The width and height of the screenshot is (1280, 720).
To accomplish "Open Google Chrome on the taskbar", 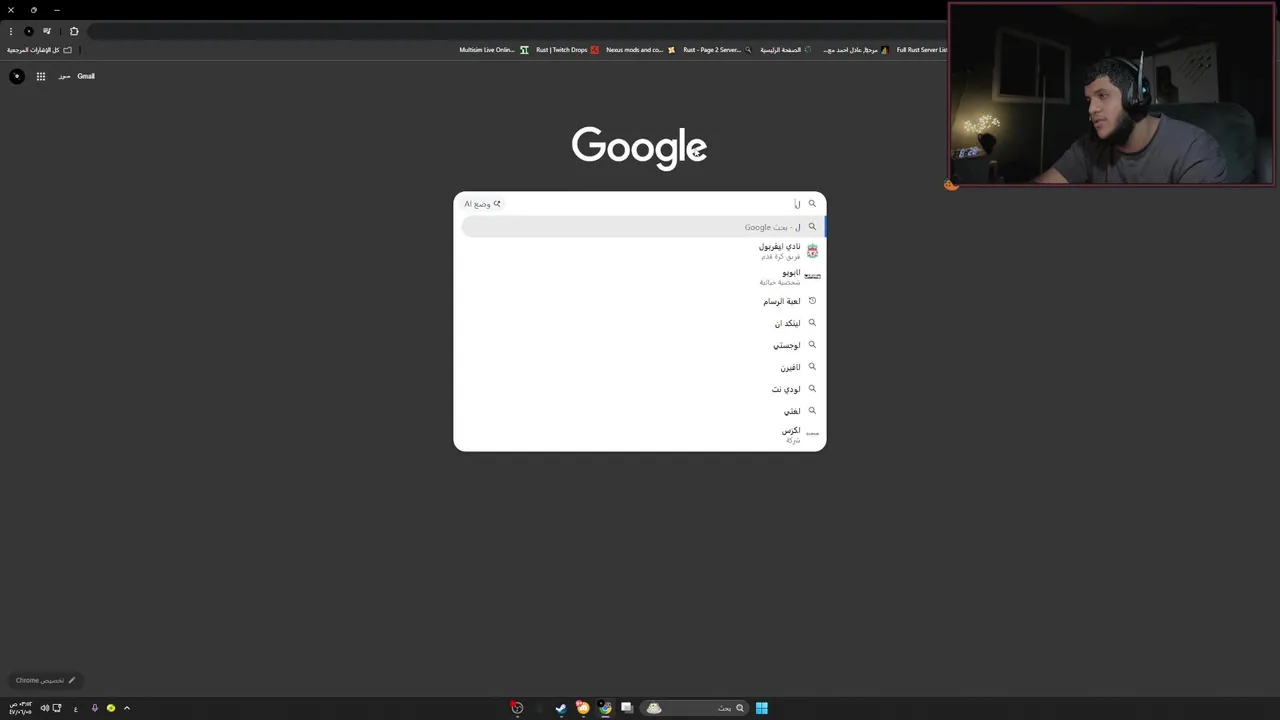I will [x=605, y=708].
